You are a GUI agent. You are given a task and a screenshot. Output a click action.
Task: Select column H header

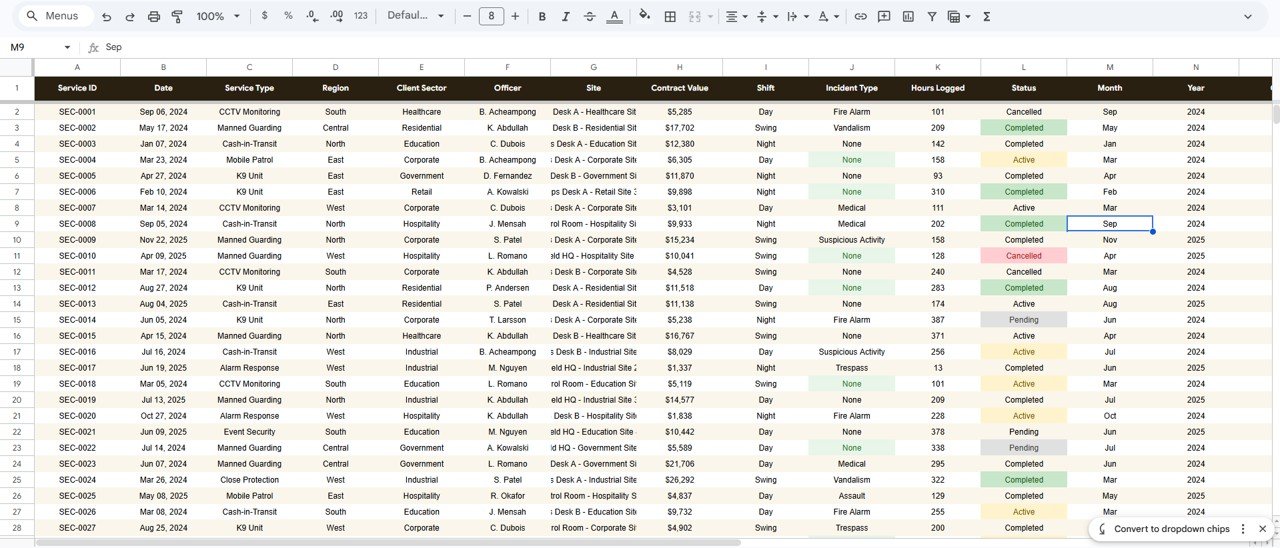tap(679, 67)
